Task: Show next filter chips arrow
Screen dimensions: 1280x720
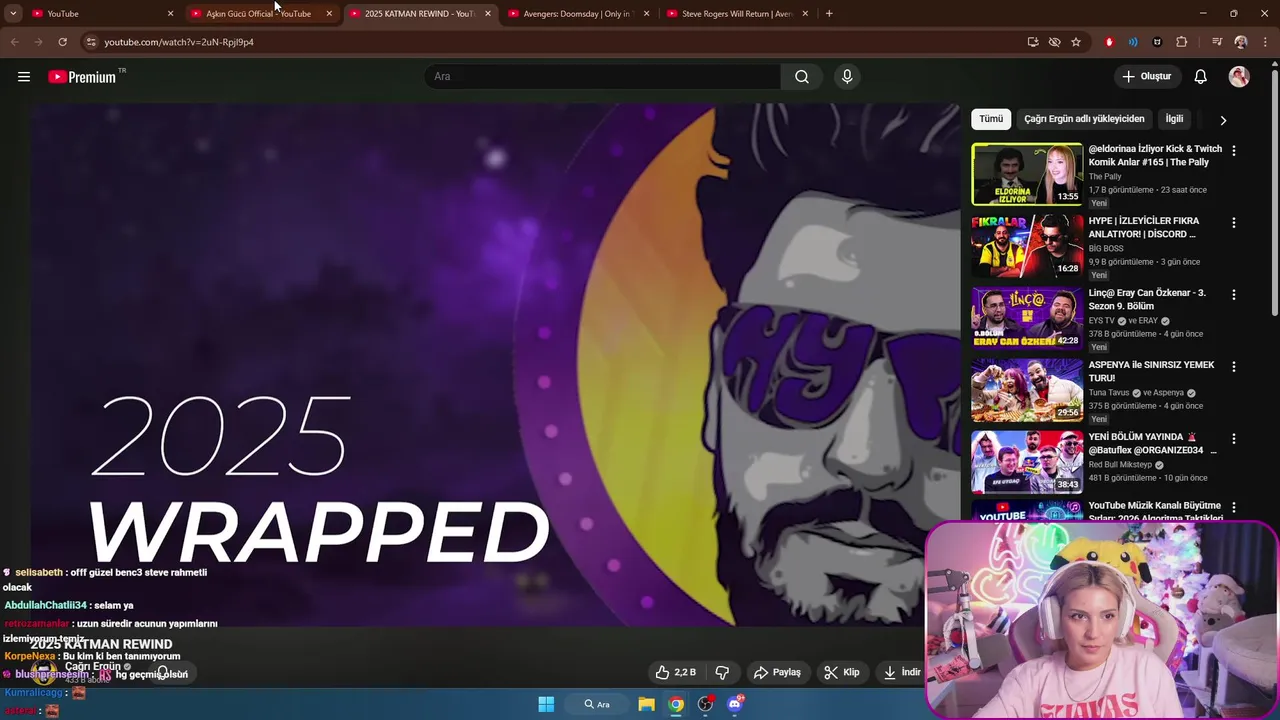Action: 1223,120
